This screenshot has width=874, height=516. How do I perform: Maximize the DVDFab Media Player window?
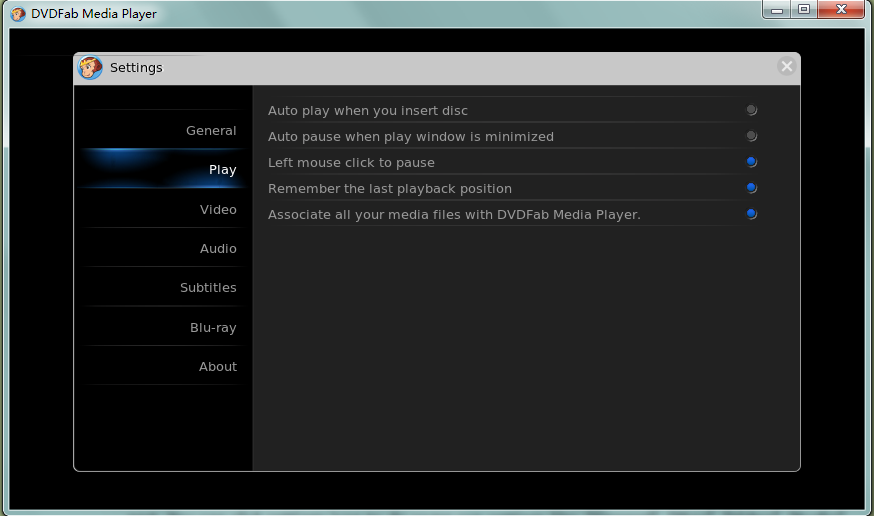[x=804, y=10]
